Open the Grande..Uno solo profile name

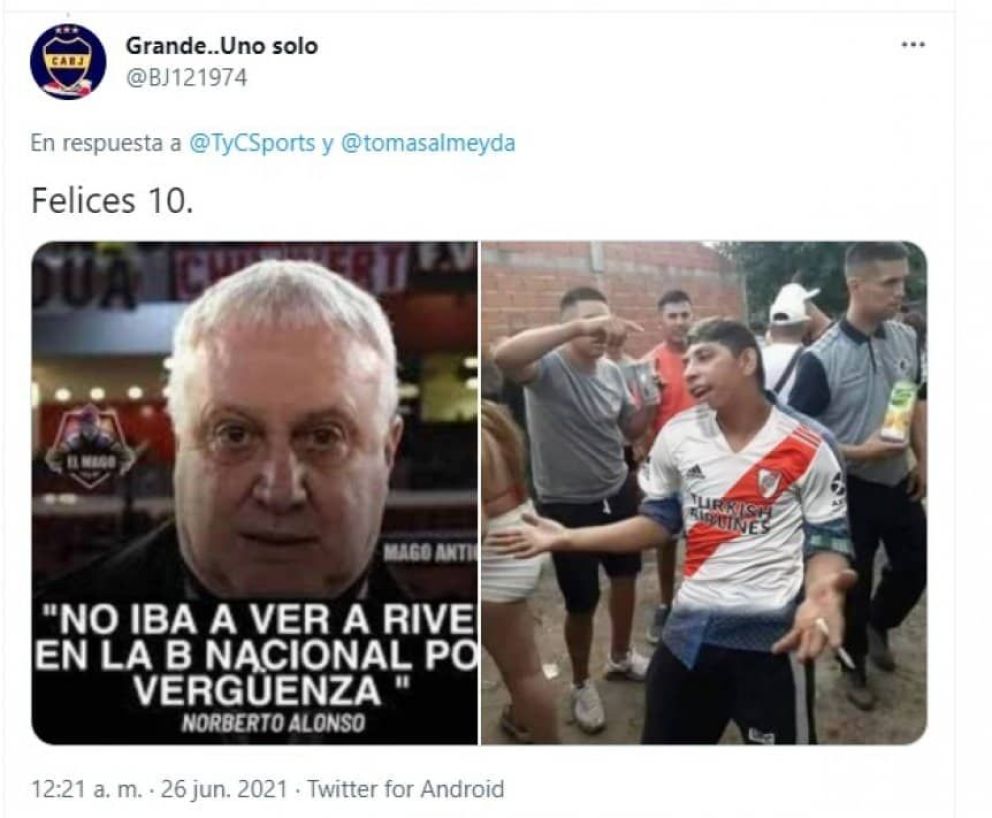221,46
